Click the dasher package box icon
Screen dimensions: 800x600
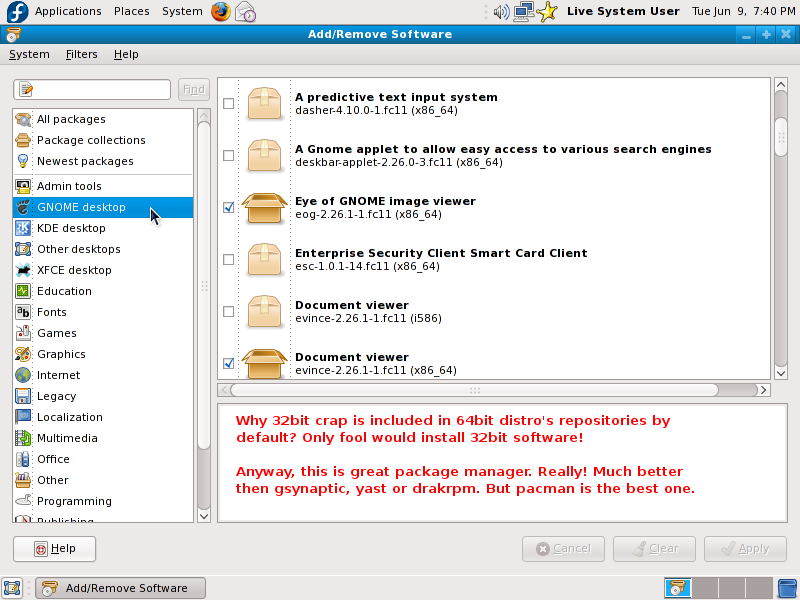[264, 104]
